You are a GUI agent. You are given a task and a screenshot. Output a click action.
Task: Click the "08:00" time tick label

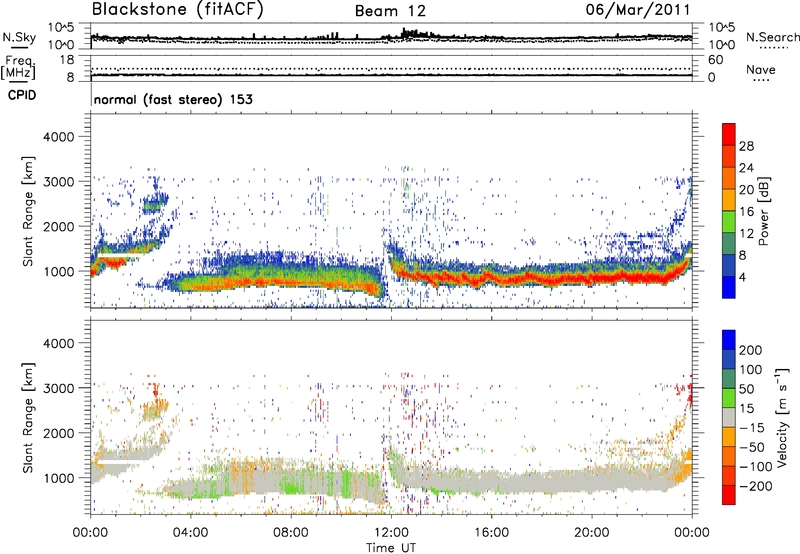[x=291, y=533]
